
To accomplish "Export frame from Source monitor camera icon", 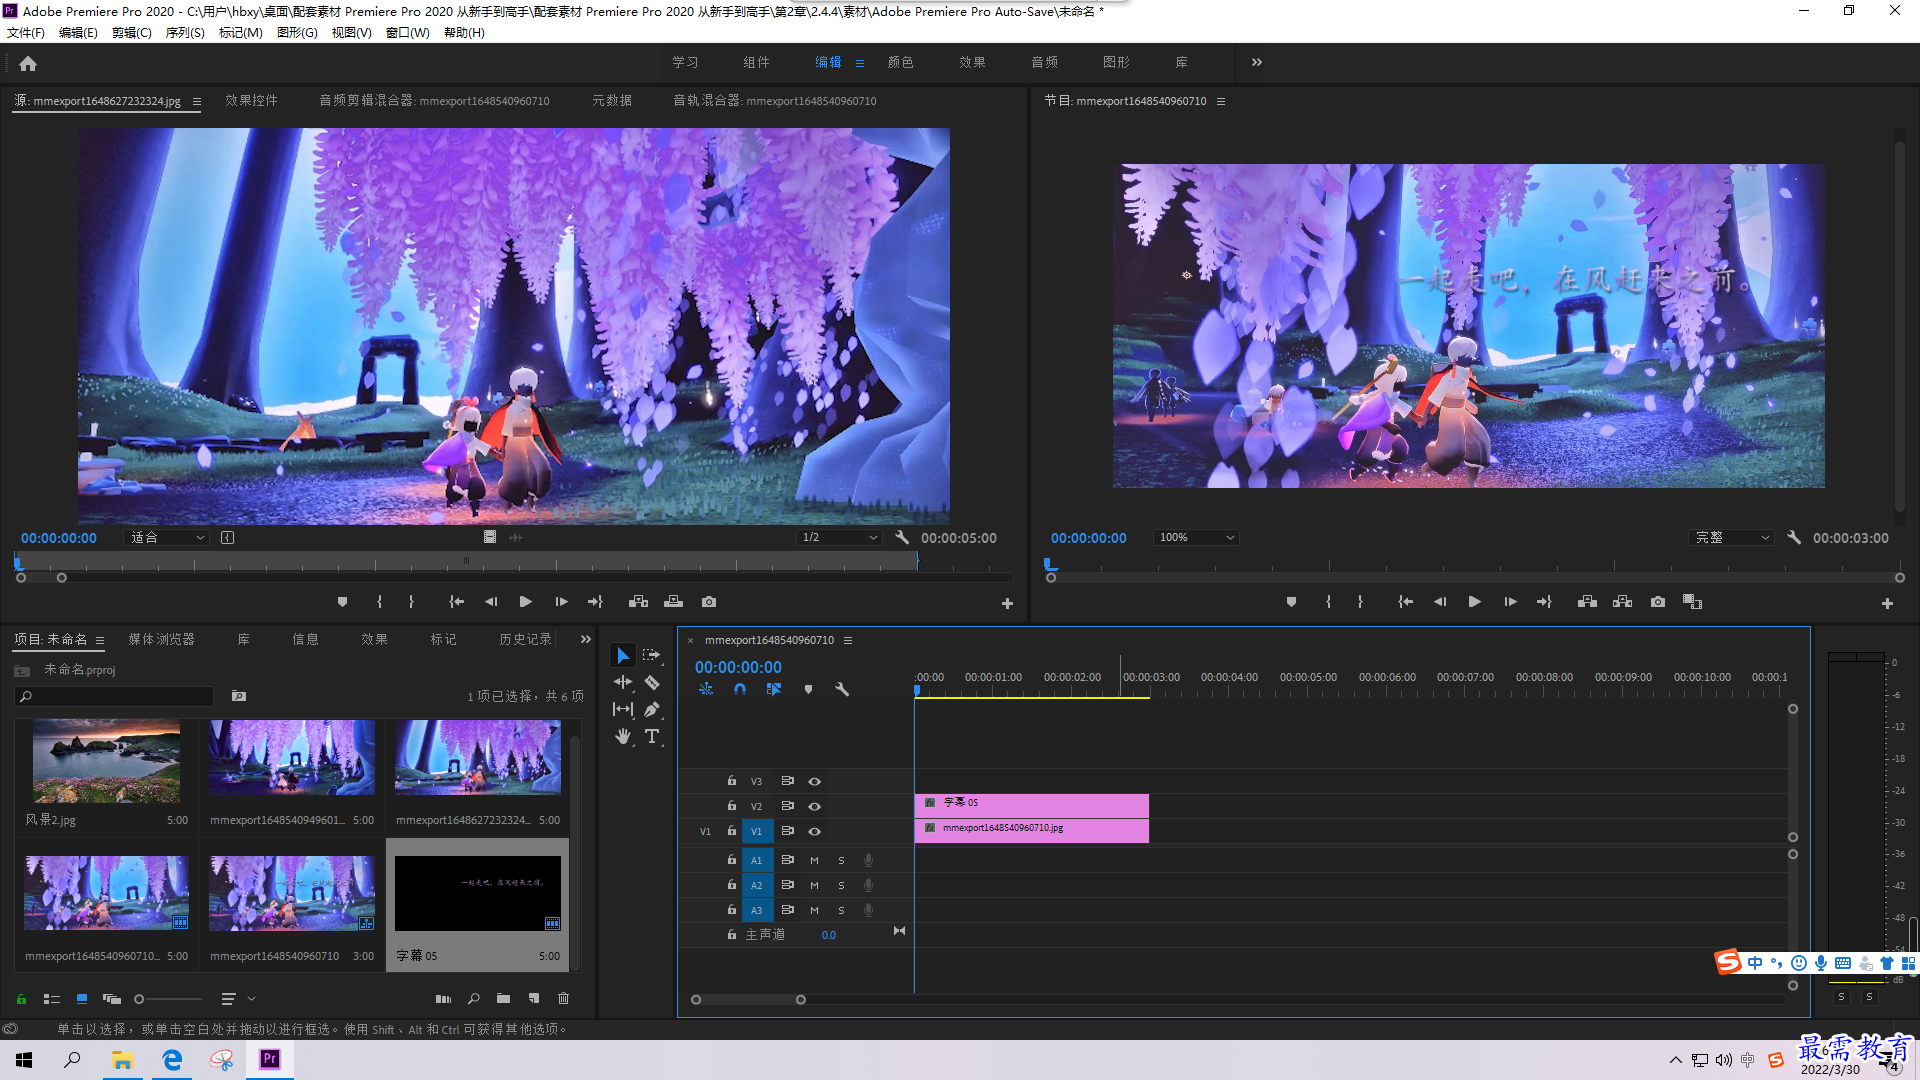I will [709, 602].
